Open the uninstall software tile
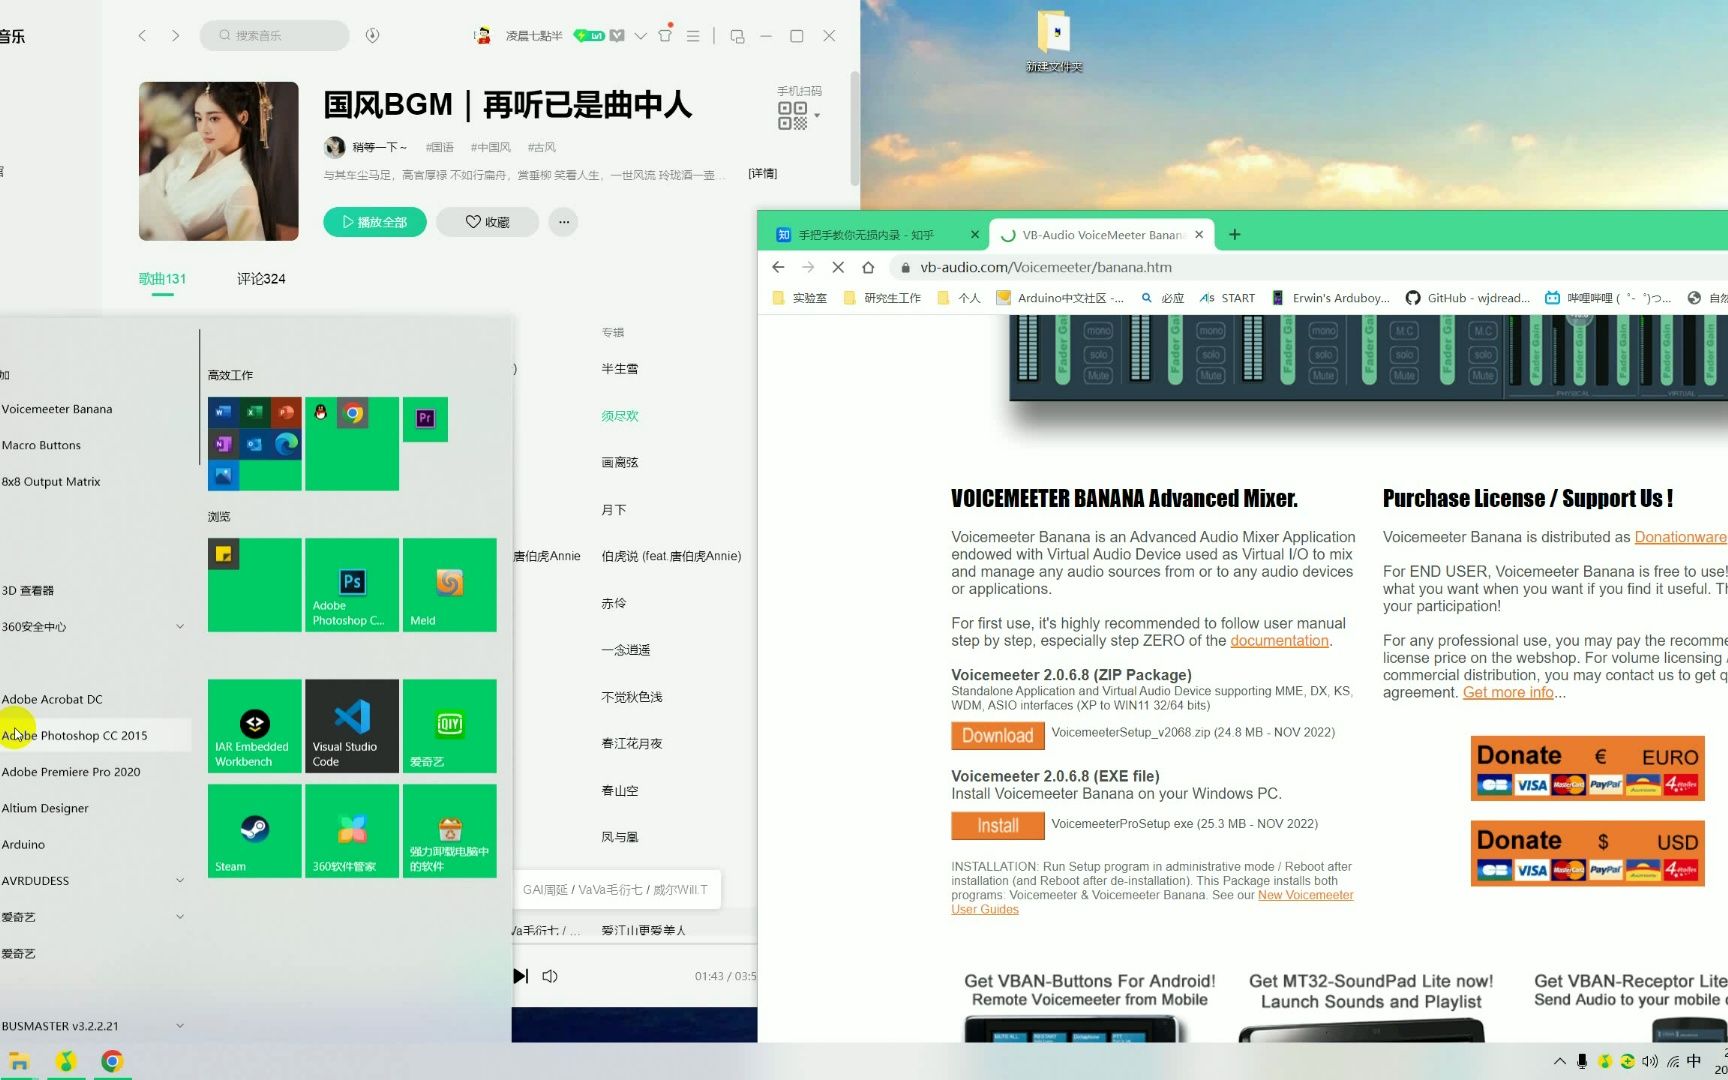 tap(450, 831)
